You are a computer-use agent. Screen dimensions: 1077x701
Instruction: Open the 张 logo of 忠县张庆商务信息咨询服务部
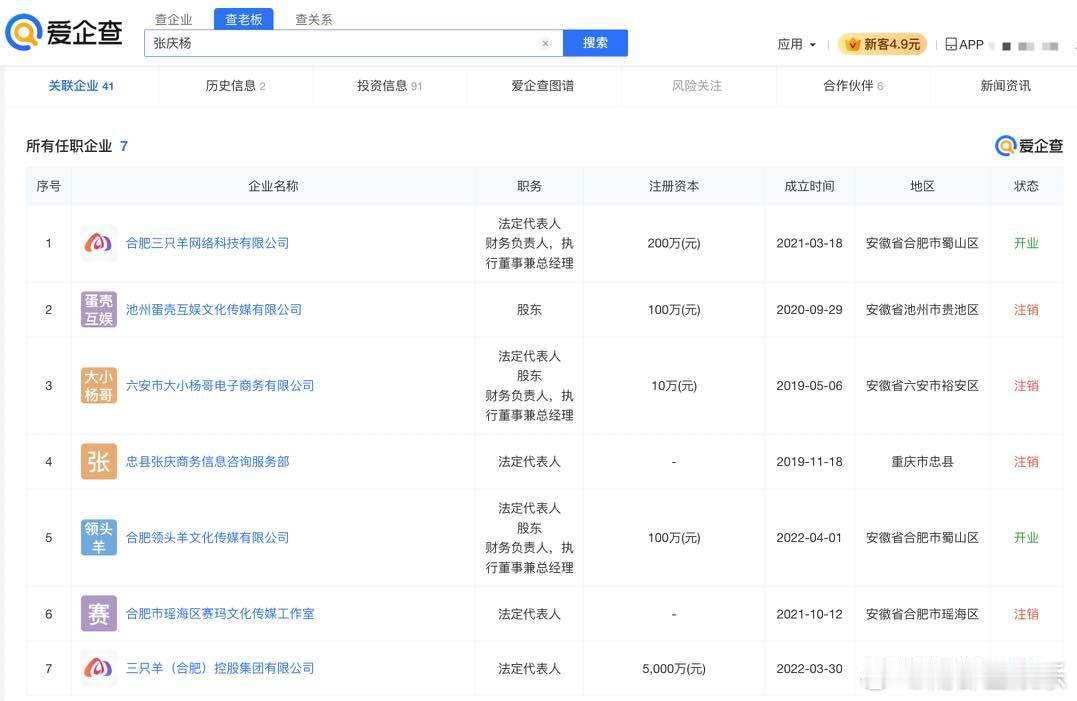coord(98,461)
